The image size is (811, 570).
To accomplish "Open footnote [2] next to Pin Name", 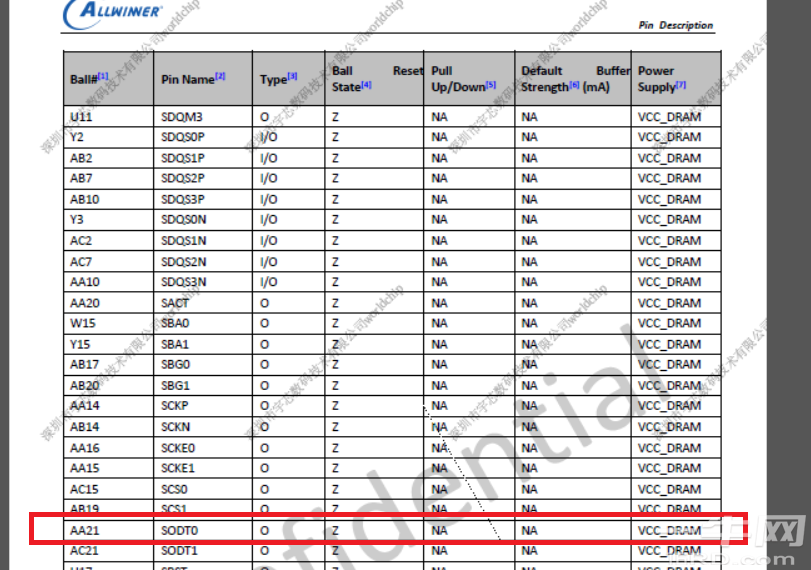I will [220, 77].
